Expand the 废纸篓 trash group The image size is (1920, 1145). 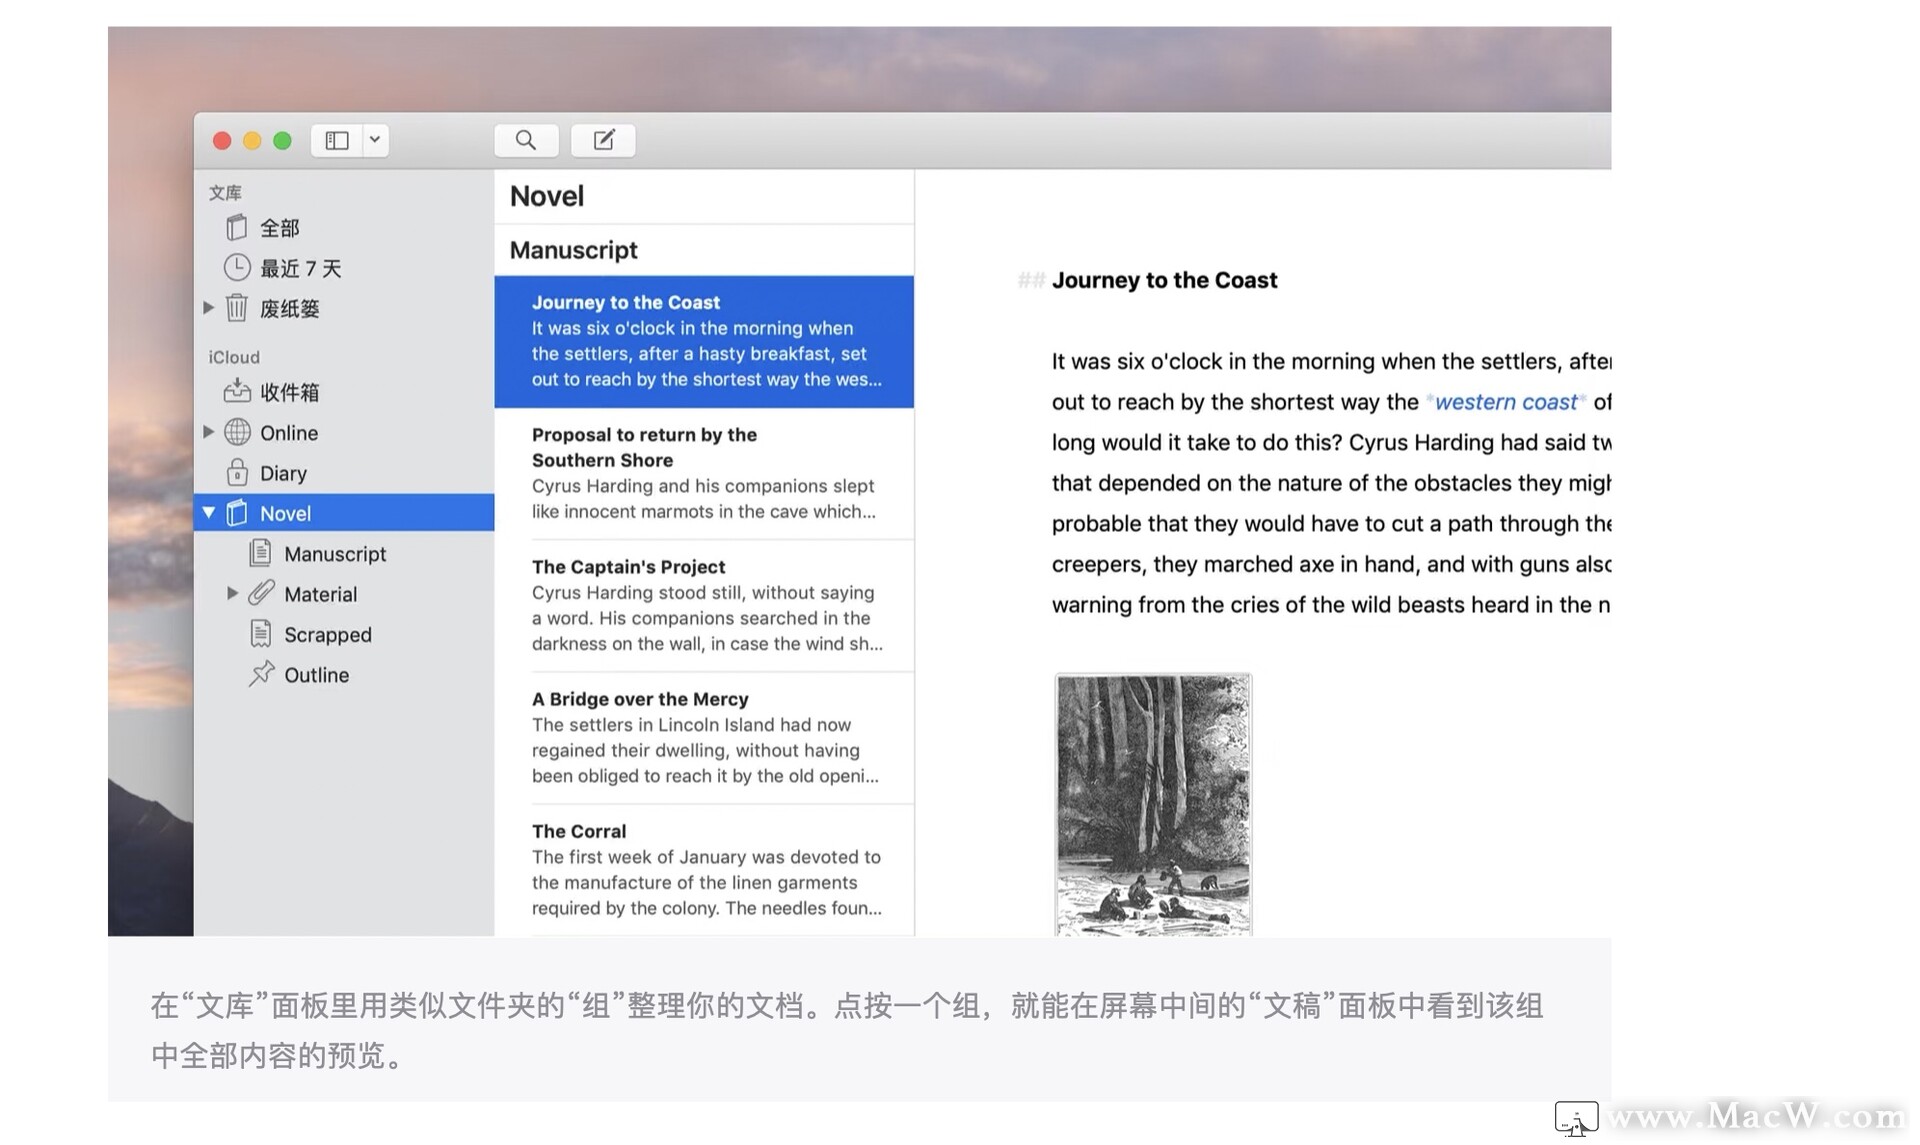coord(208,308)
